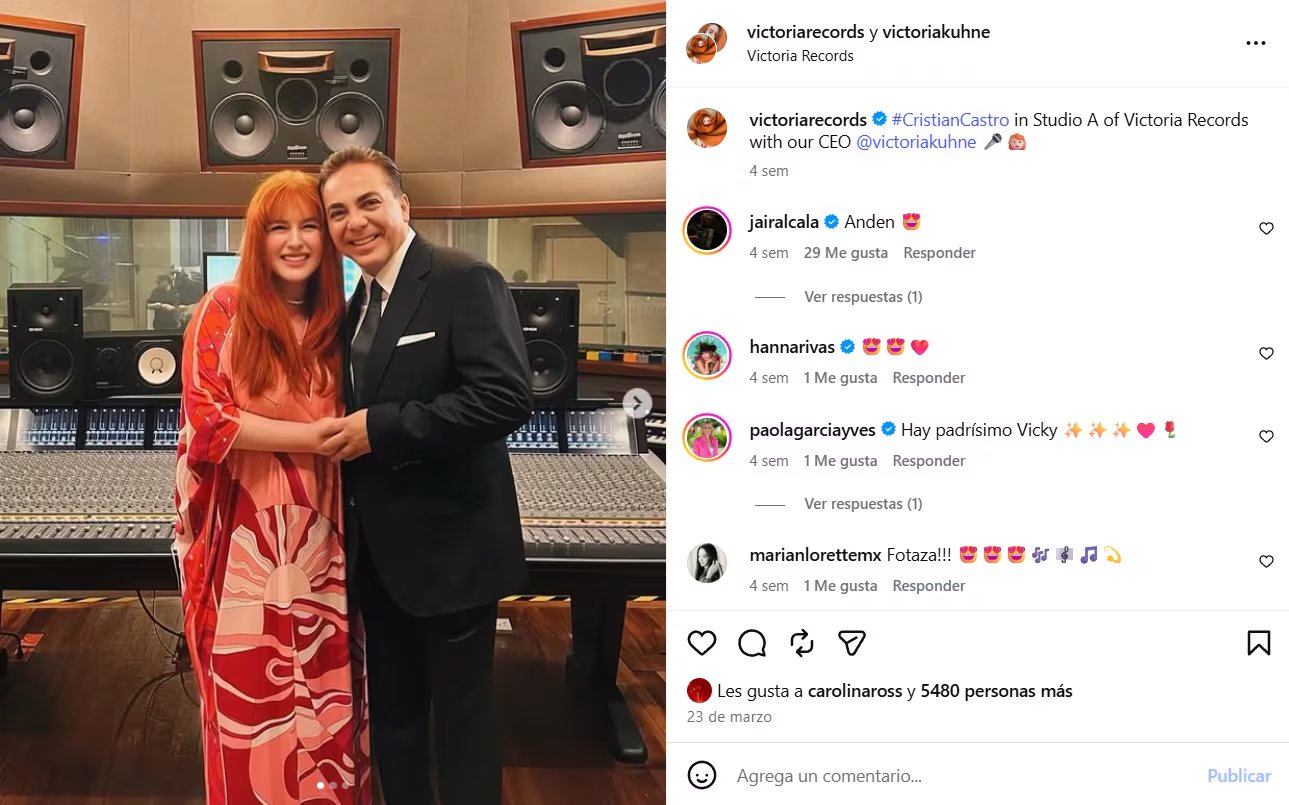Click the Agrega un comentario input field
The image size is (1289, 805).
[850, 775]
